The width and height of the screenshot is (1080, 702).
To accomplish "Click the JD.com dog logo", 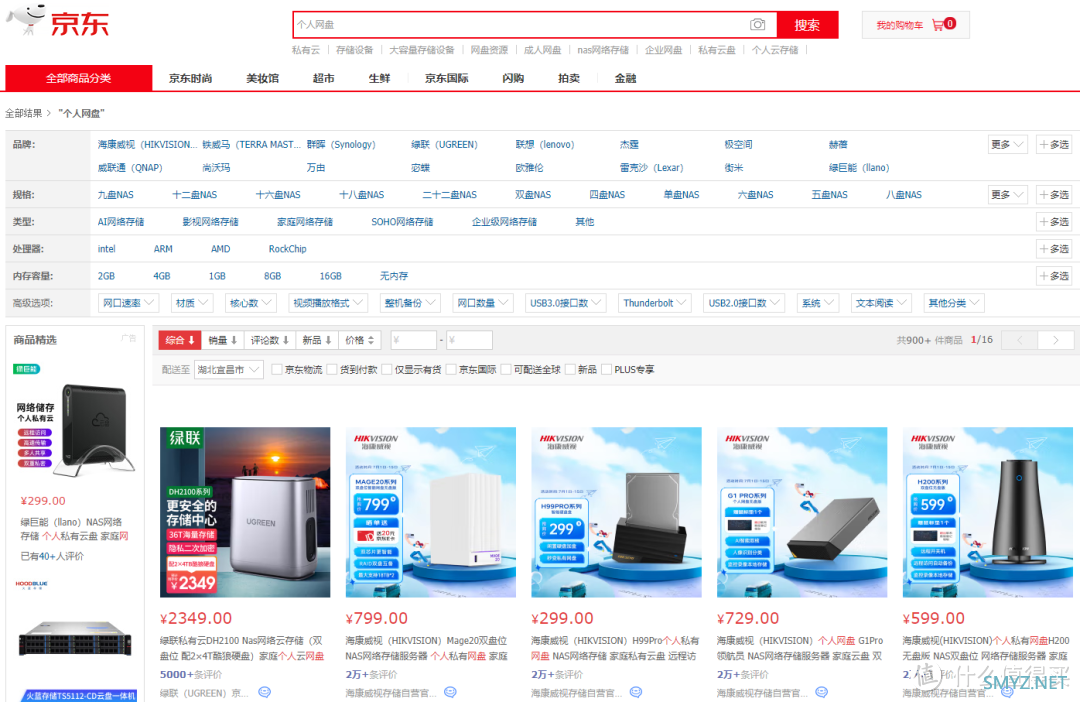I will tap(26, 19).
